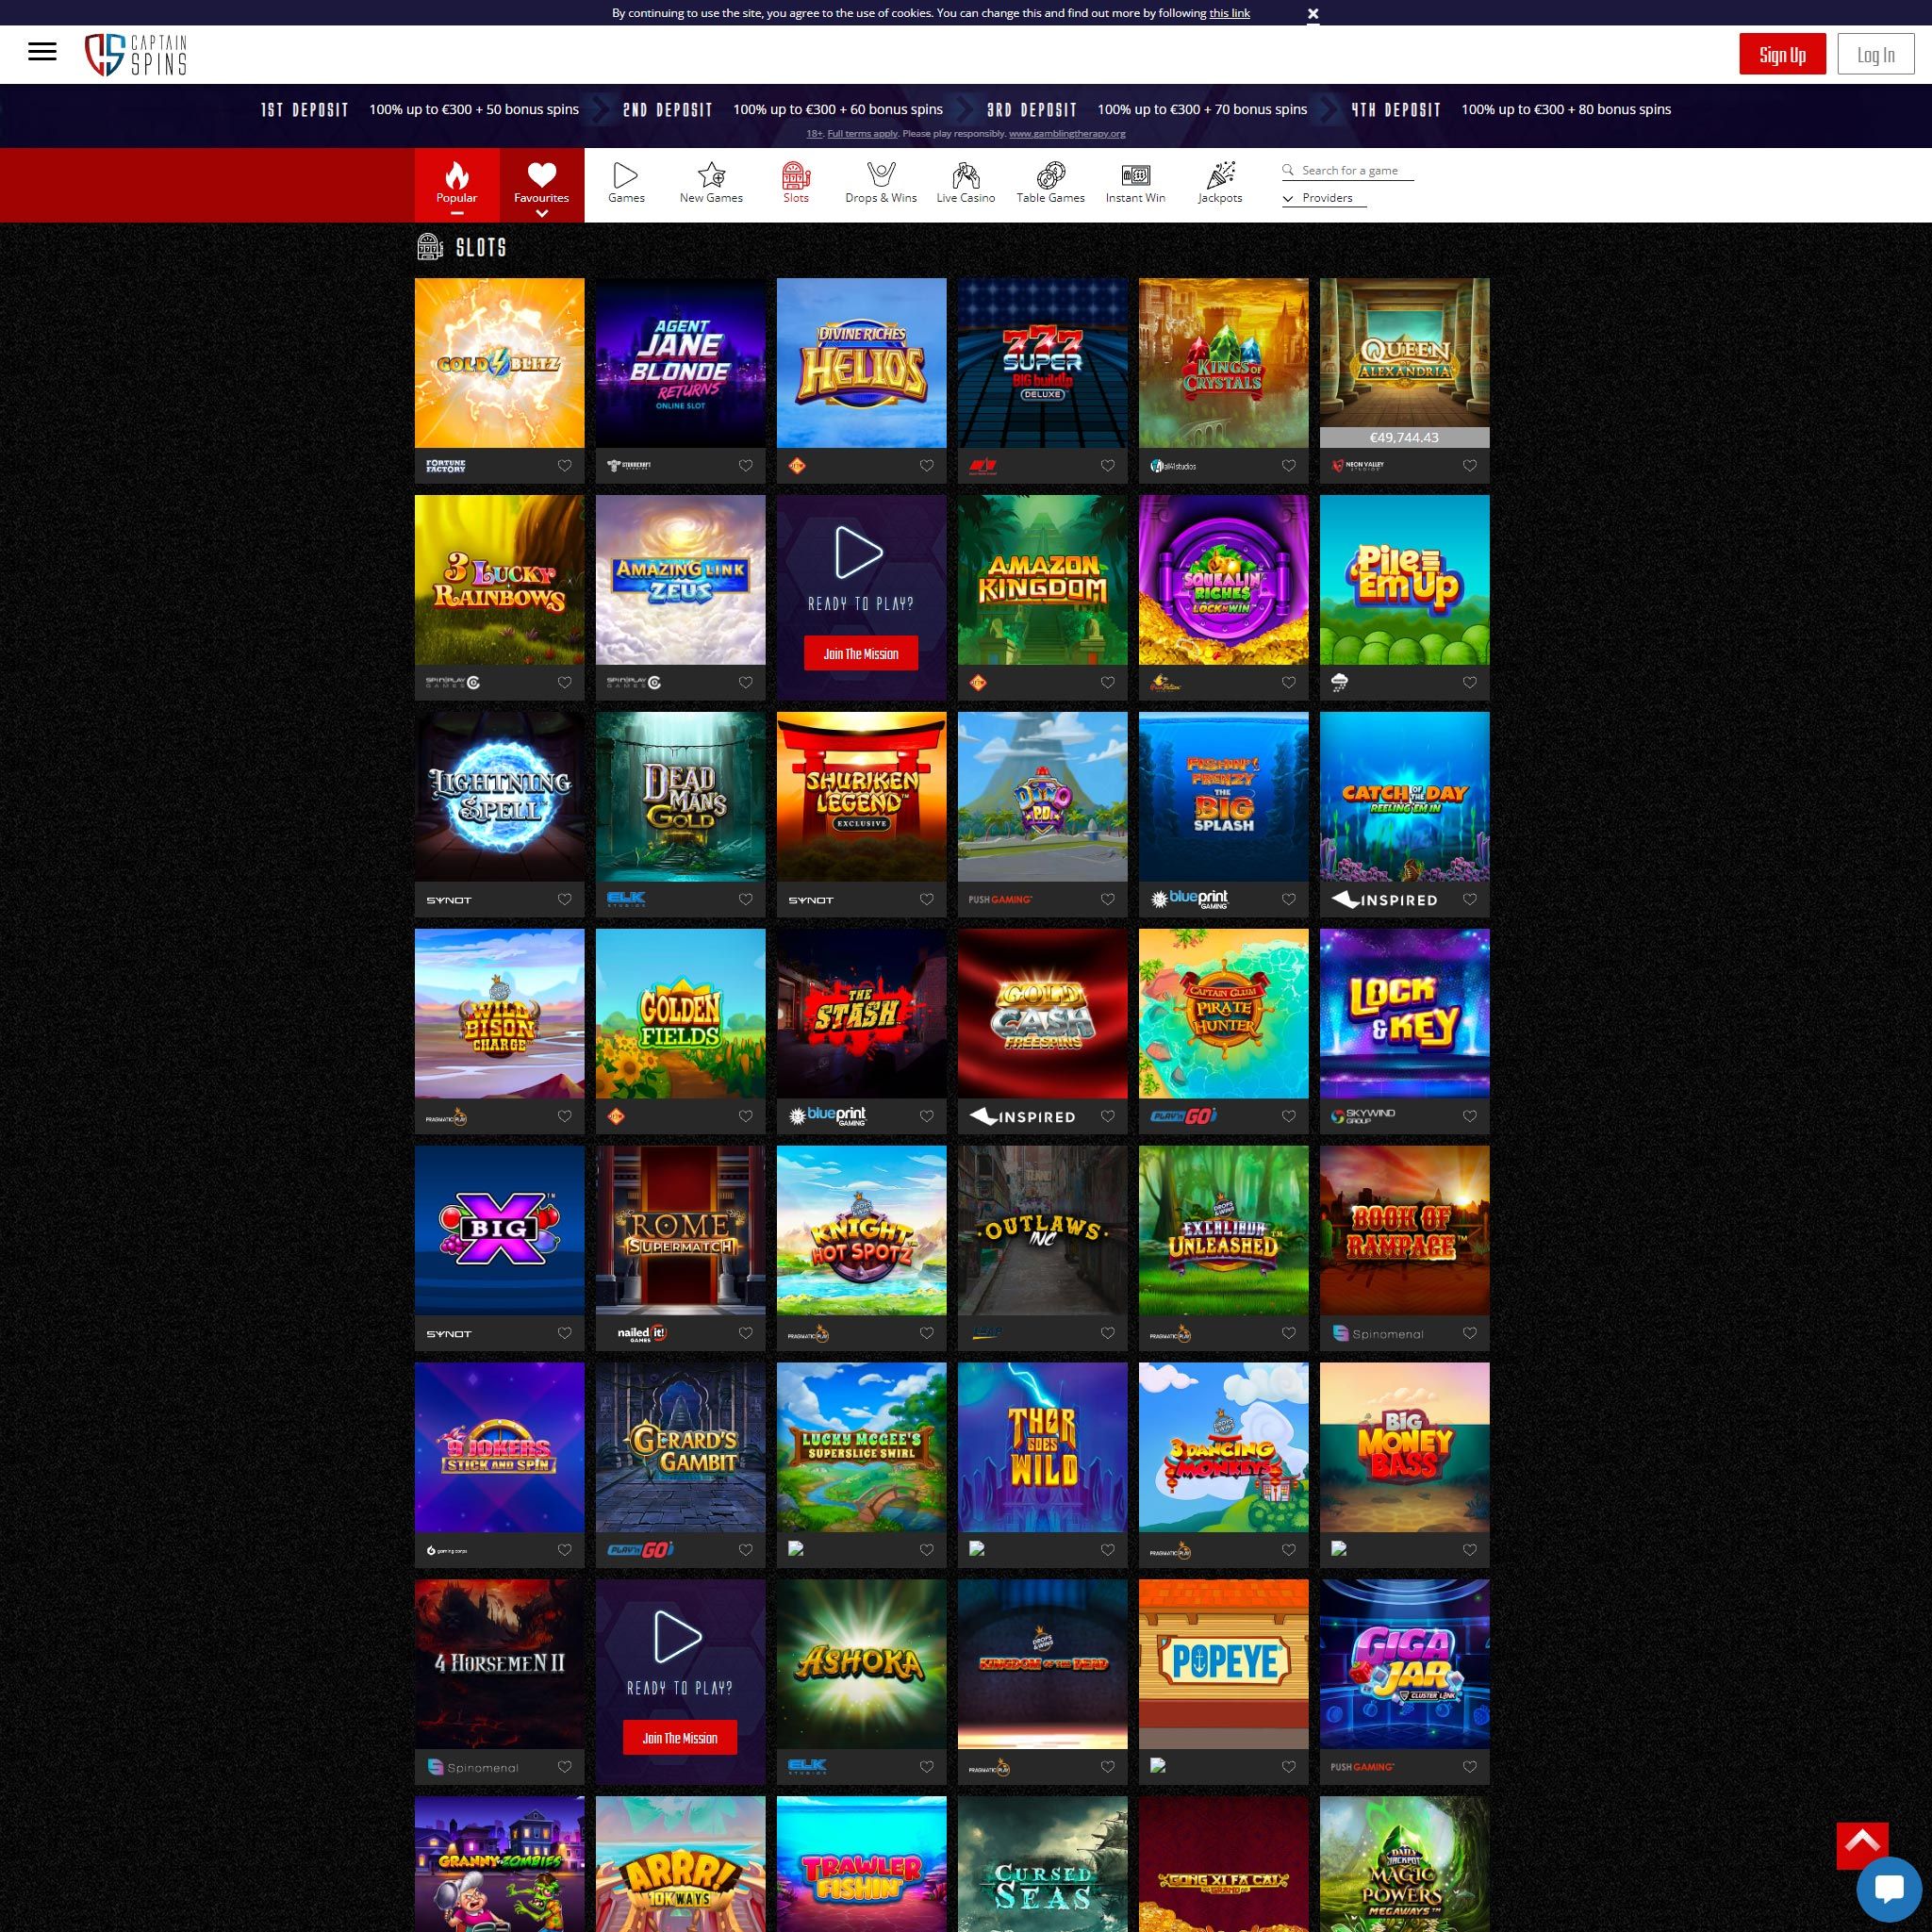The image size is (1932, 1932).
Task: Open the Lock & Key game
Action: click(x=1404, y=1014)
